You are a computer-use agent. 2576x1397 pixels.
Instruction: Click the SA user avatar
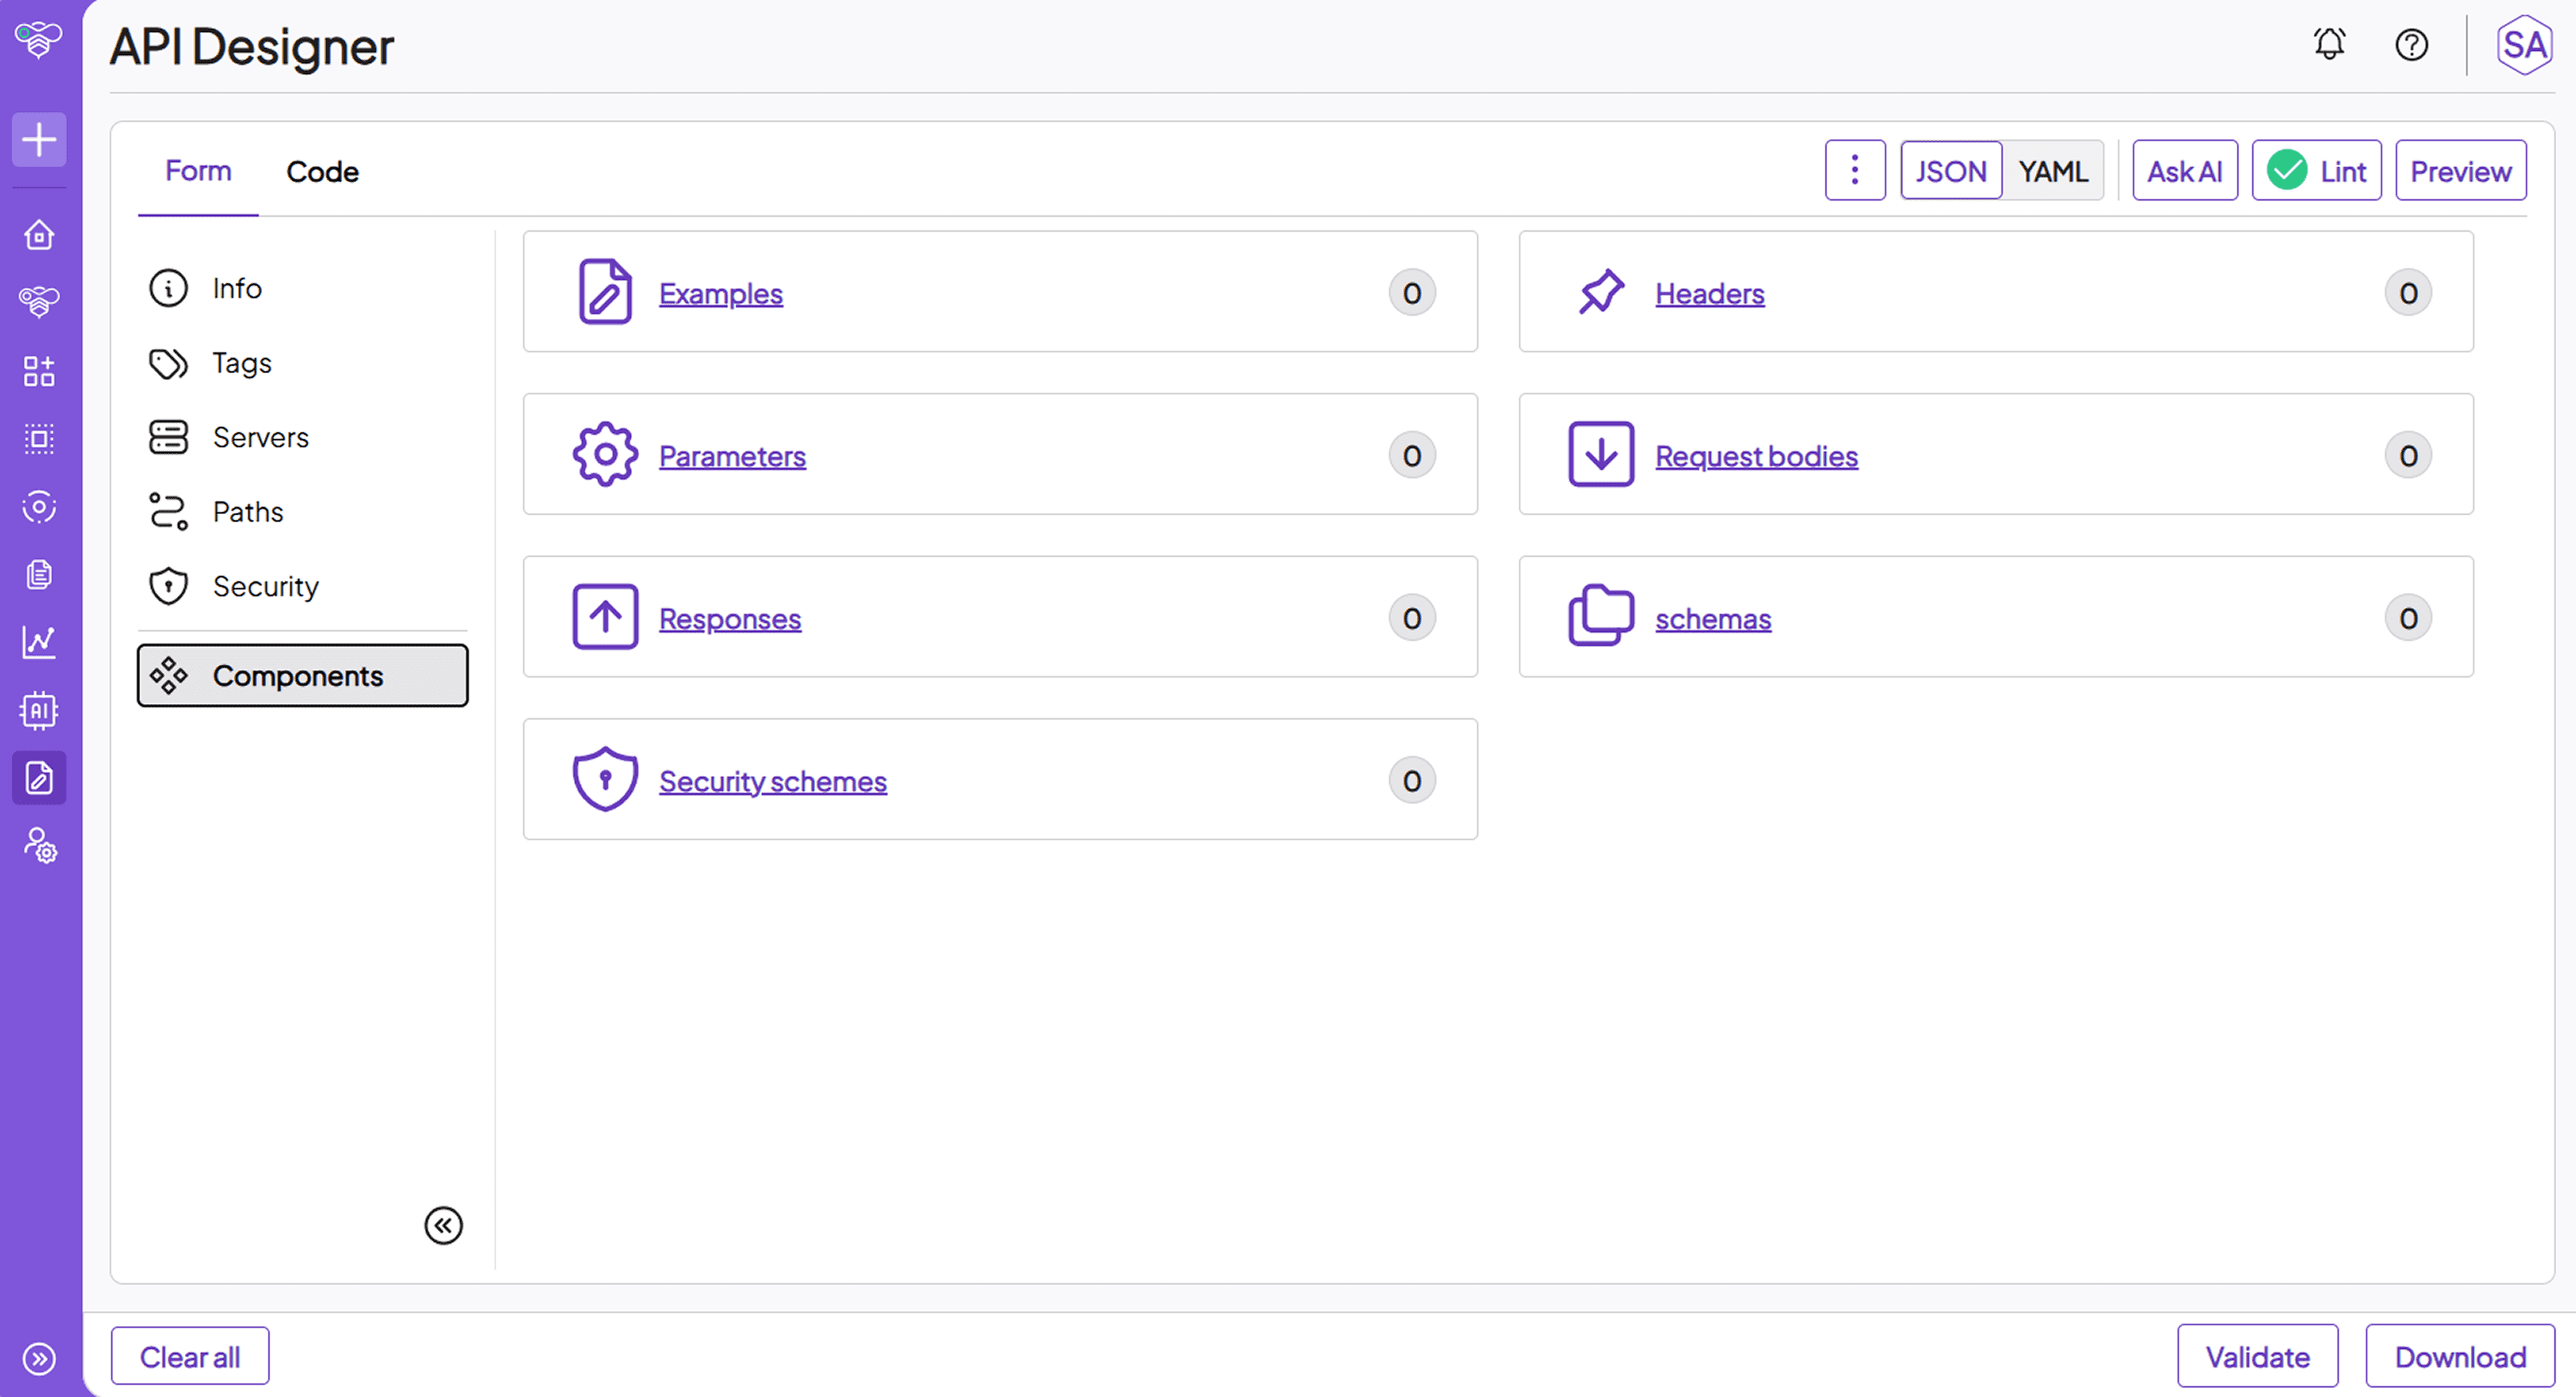click(2524, 45)
